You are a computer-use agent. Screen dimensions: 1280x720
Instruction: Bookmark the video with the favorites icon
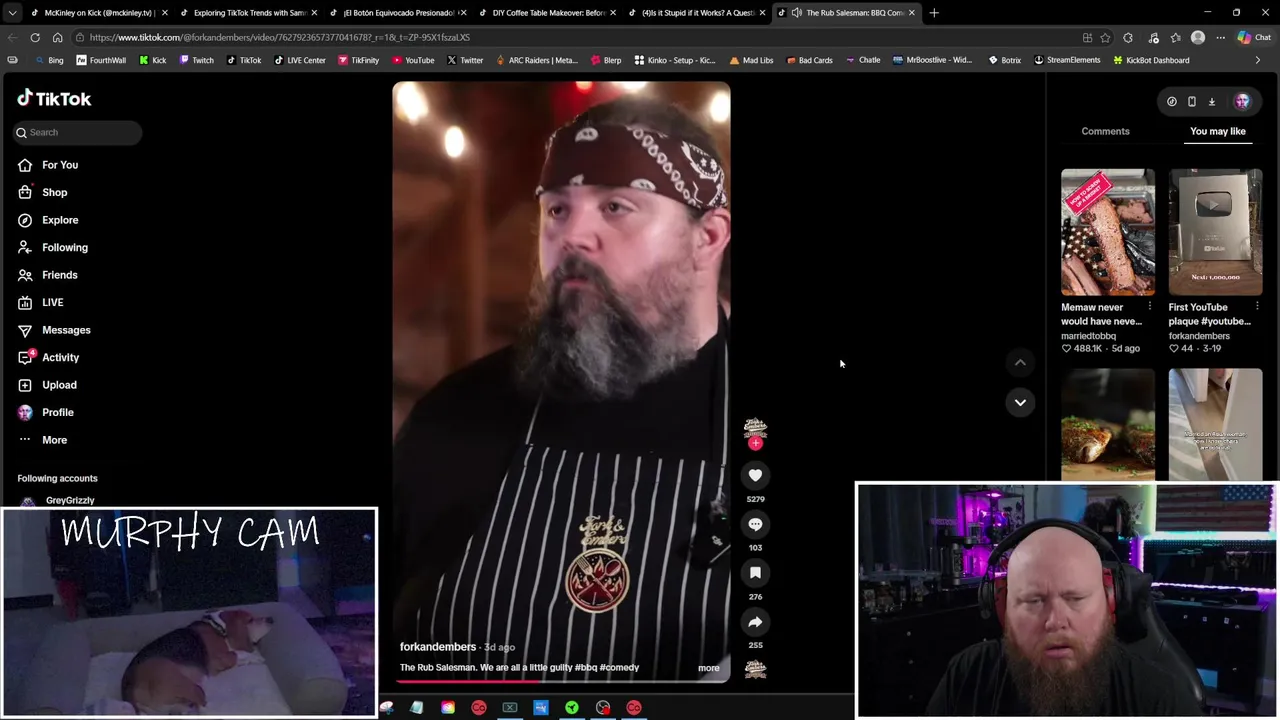[x=755, y=573]
